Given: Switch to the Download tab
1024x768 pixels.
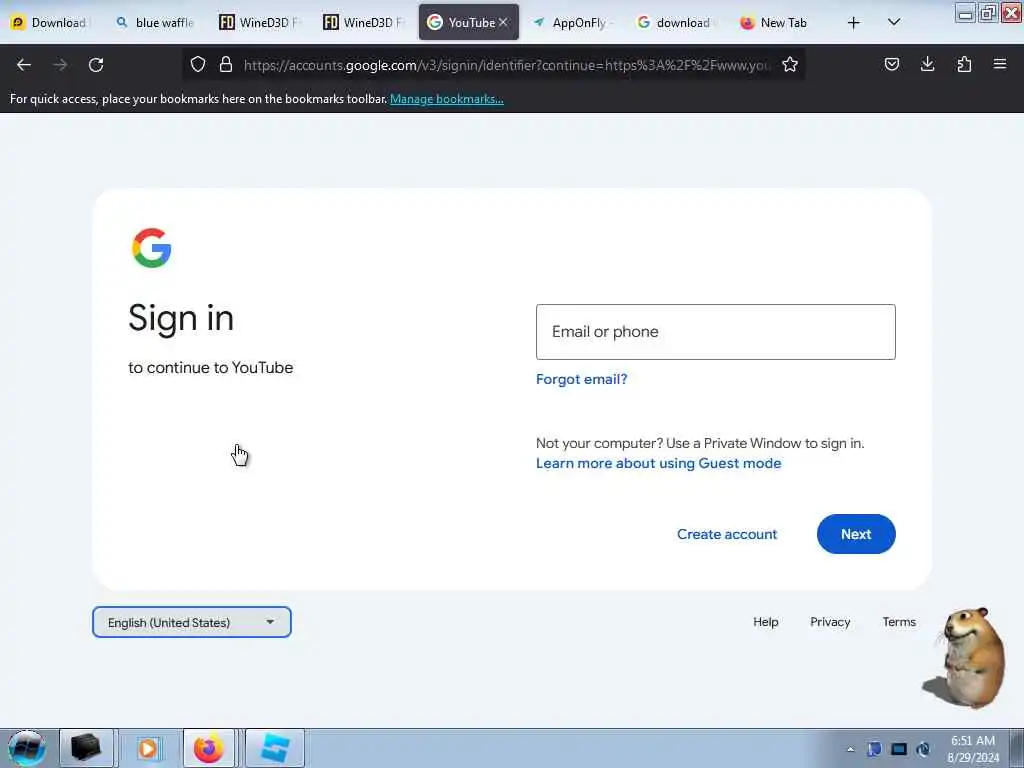Looking at the screenshot, I should pyautogui.click(x=51, y=23).
